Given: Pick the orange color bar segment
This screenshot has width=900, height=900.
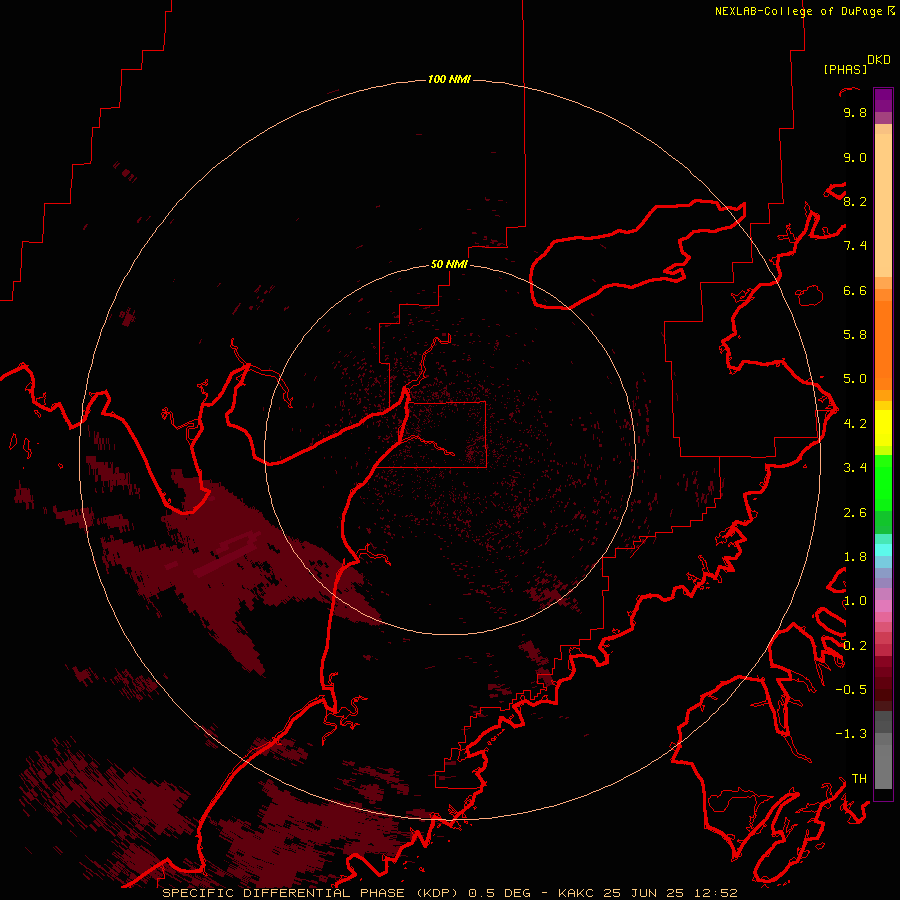Looking at the screenshot, I should click(883, 346).
